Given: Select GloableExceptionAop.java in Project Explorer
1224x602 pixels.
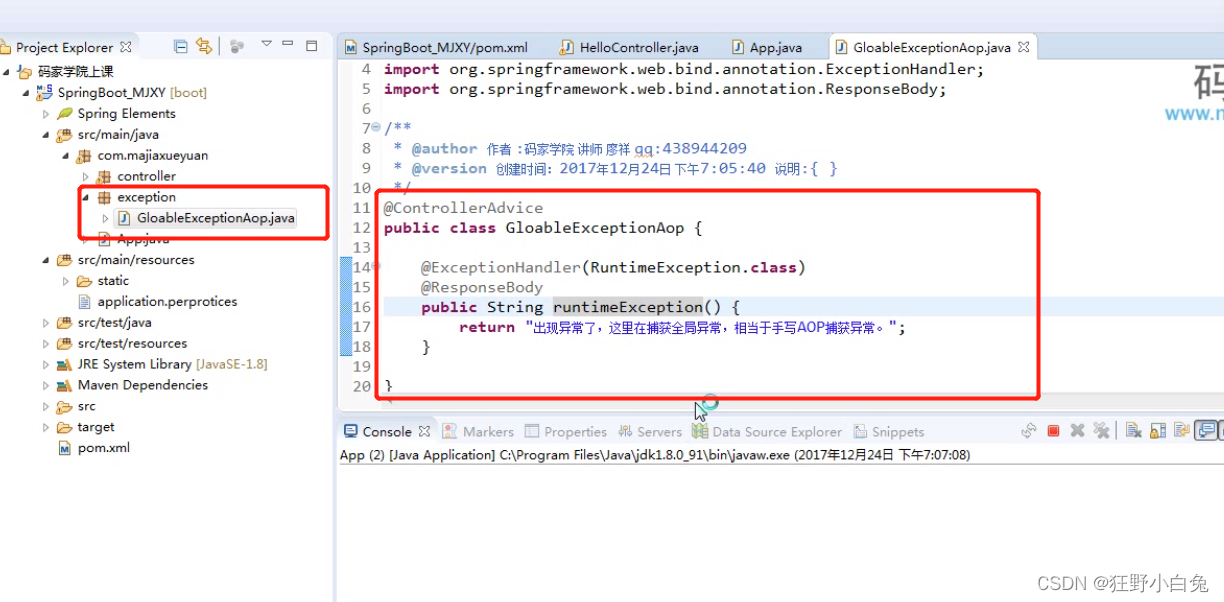Looking at the screenshot, I should click(x=207, y=218).
